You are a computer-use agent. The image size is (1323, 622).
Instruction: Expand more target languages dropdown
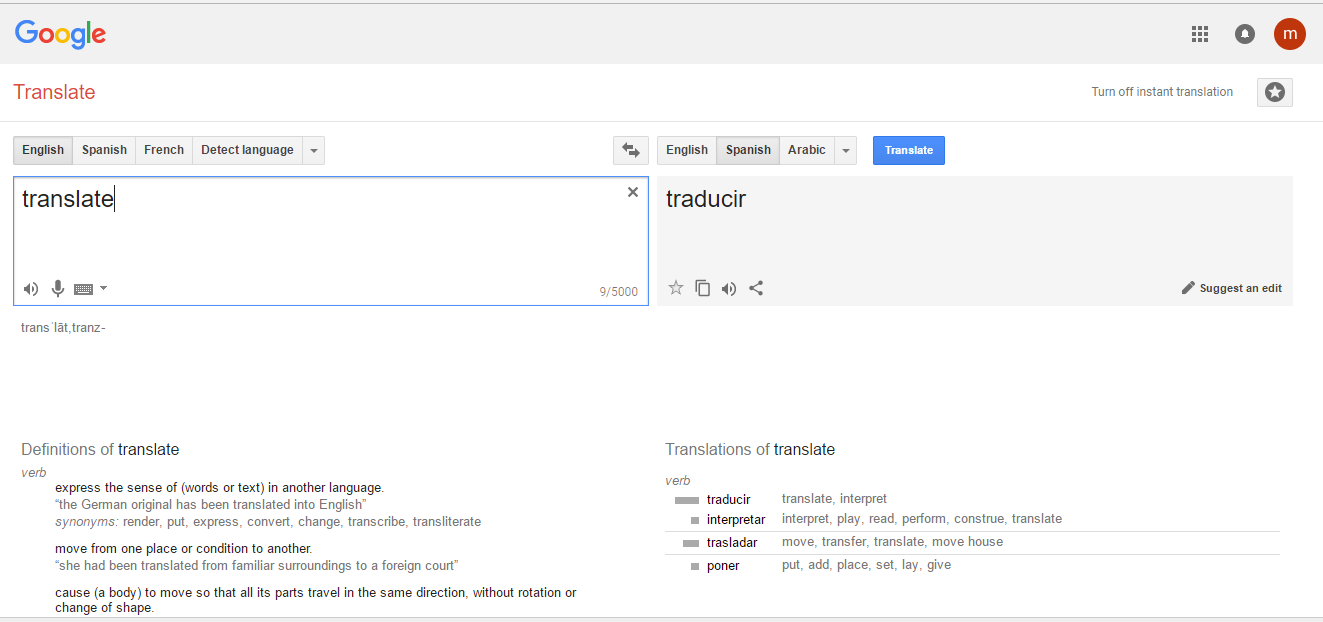846,150
